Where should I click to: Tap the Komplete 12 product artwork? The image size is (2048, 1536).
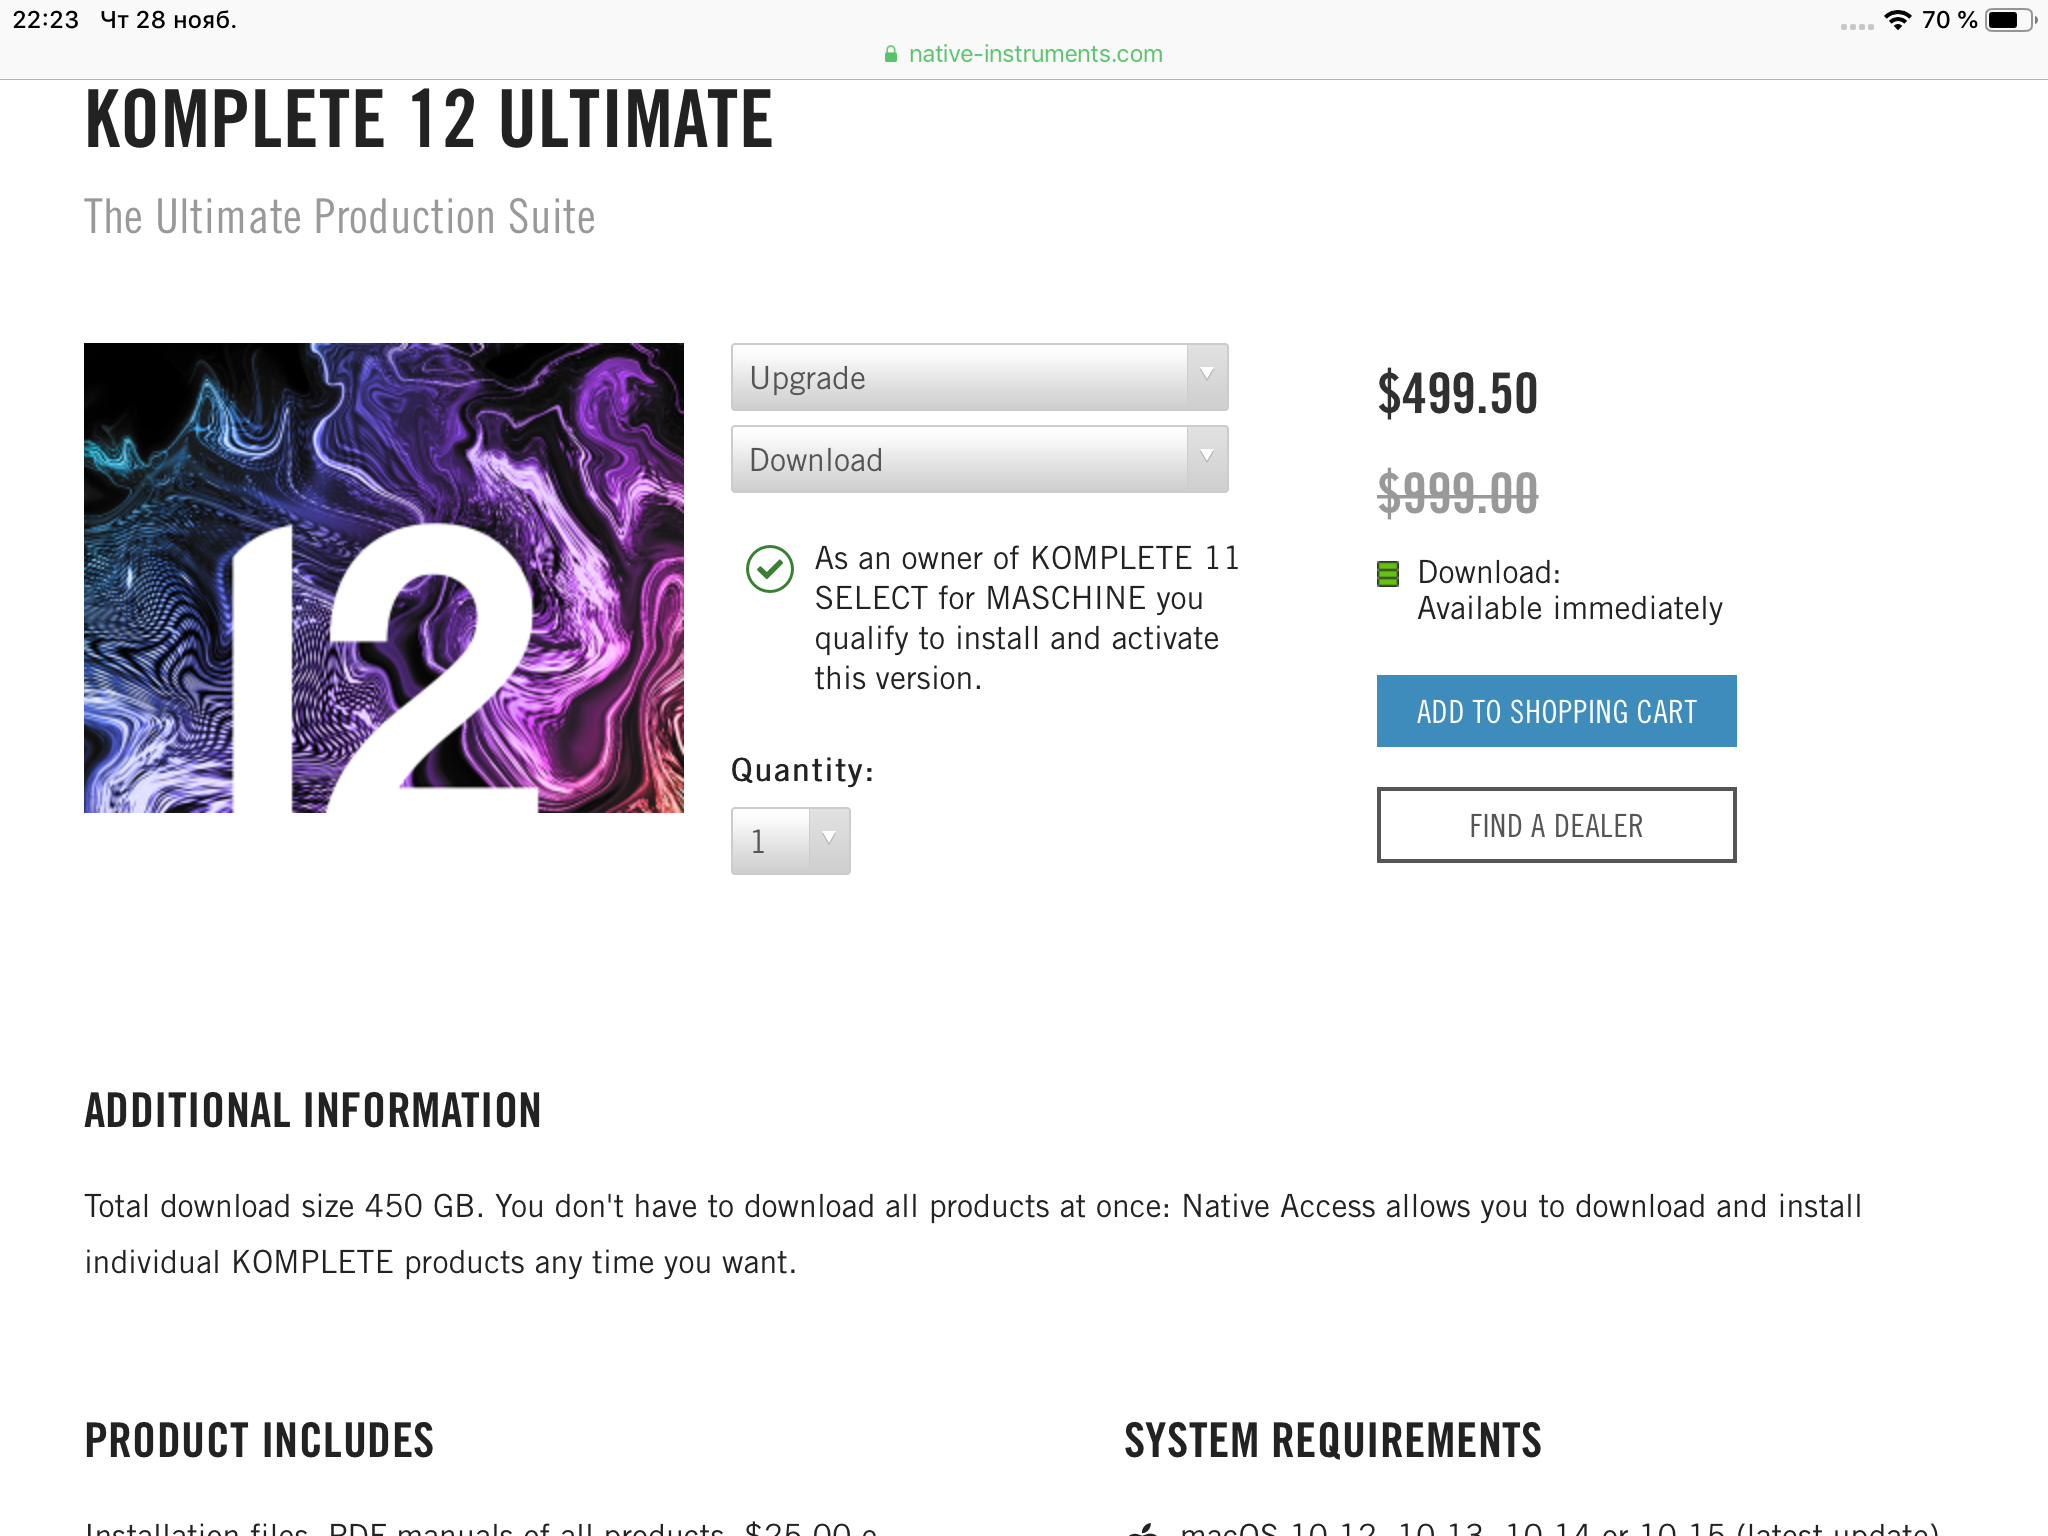point(384,578)
